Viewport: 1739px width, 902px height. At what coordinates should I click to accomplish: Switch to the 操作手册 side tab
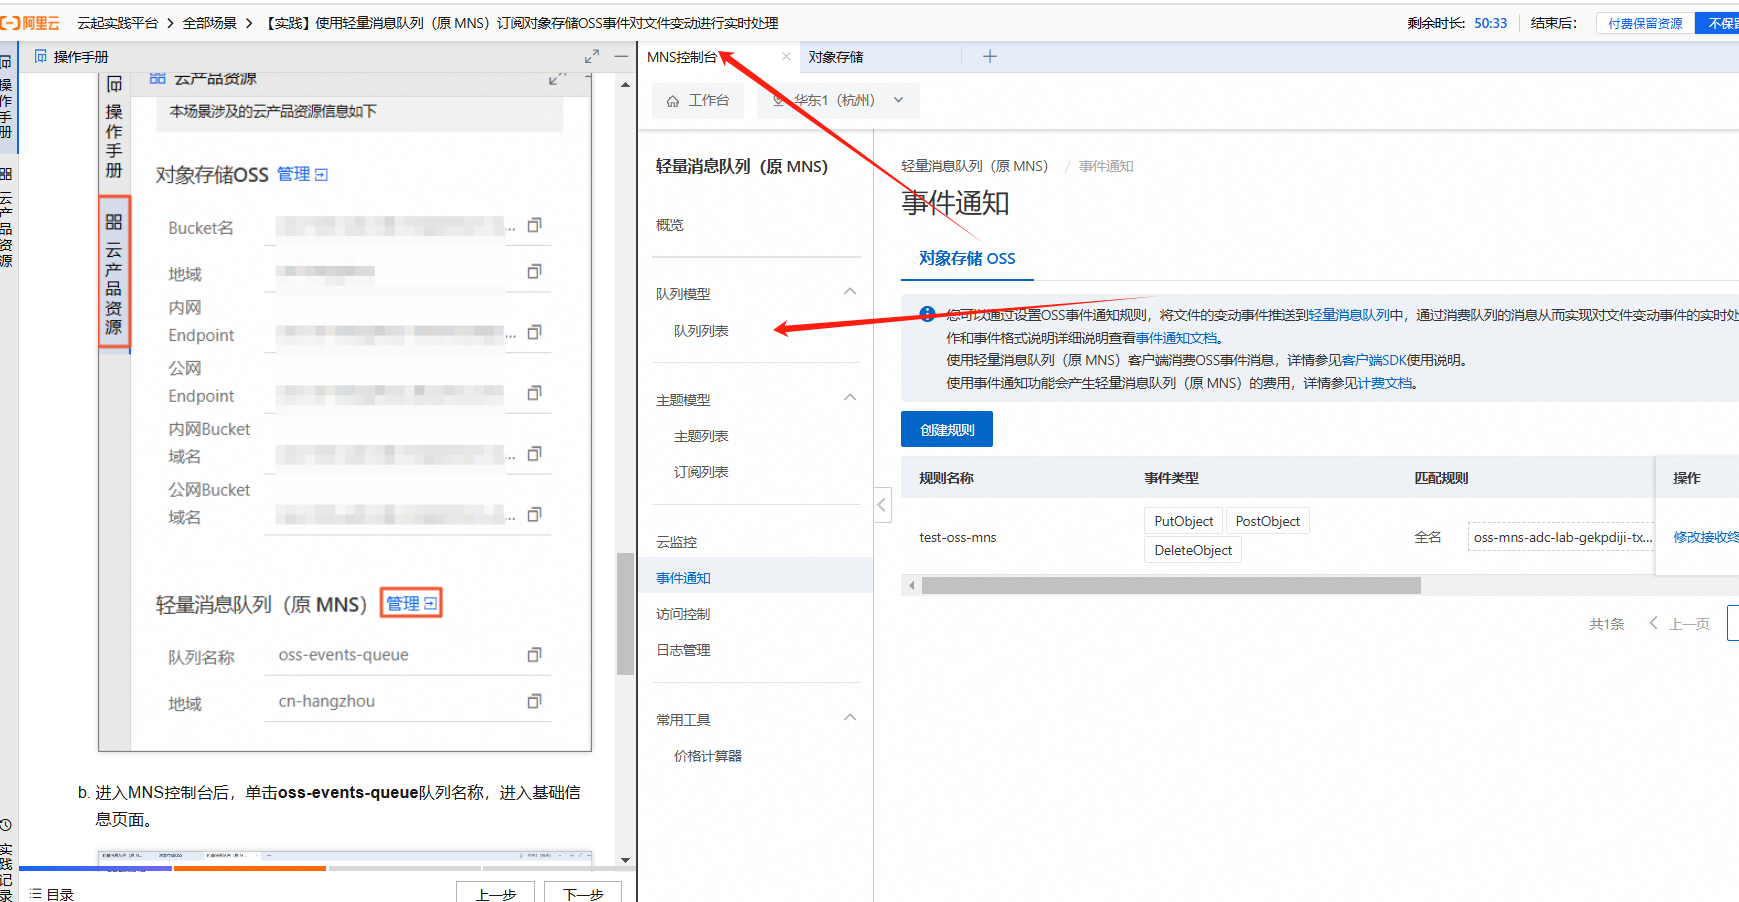[6, 97]
